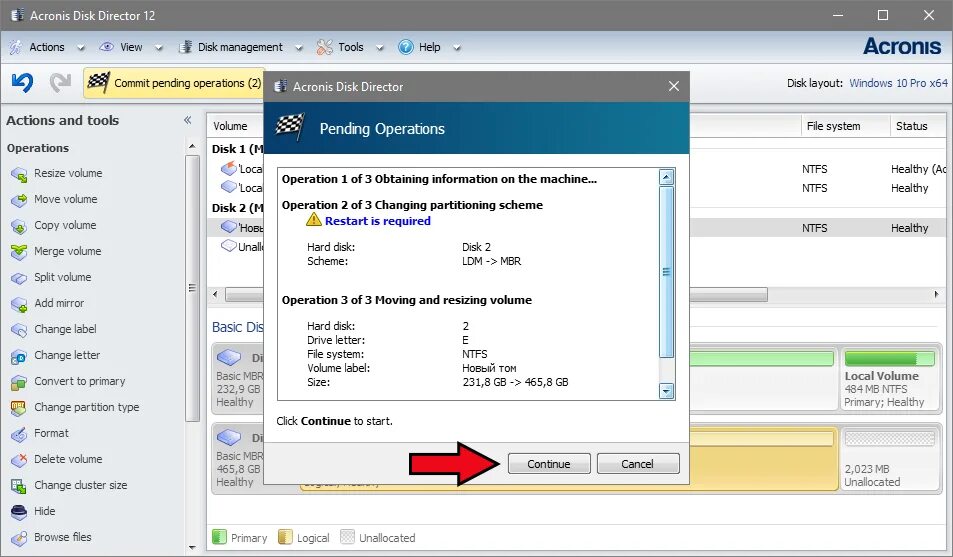Click the operations list scroll-up arrow
The image size is (953, 557).
(x=666, y=178)
